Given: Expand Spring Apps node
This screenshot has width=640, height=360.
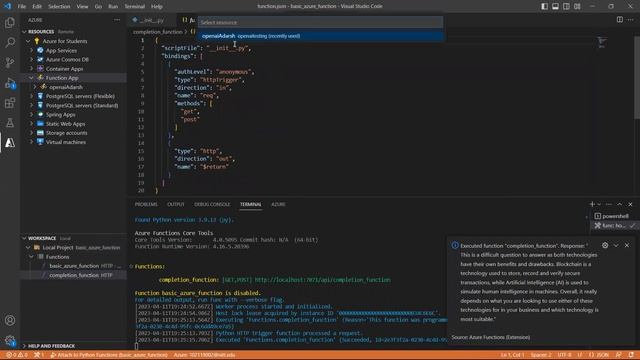Looking at the screenshot, I should (x=31, y=115).
